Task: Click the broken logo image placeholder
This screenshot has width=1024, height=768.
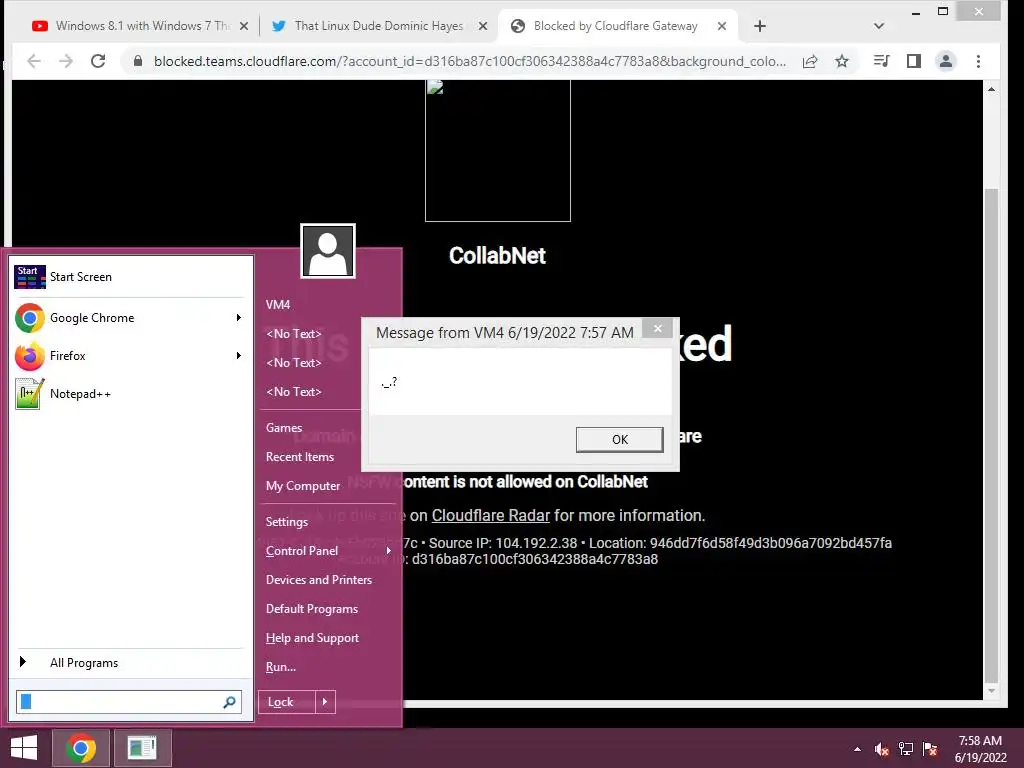Action: click(x=498, y=151)
